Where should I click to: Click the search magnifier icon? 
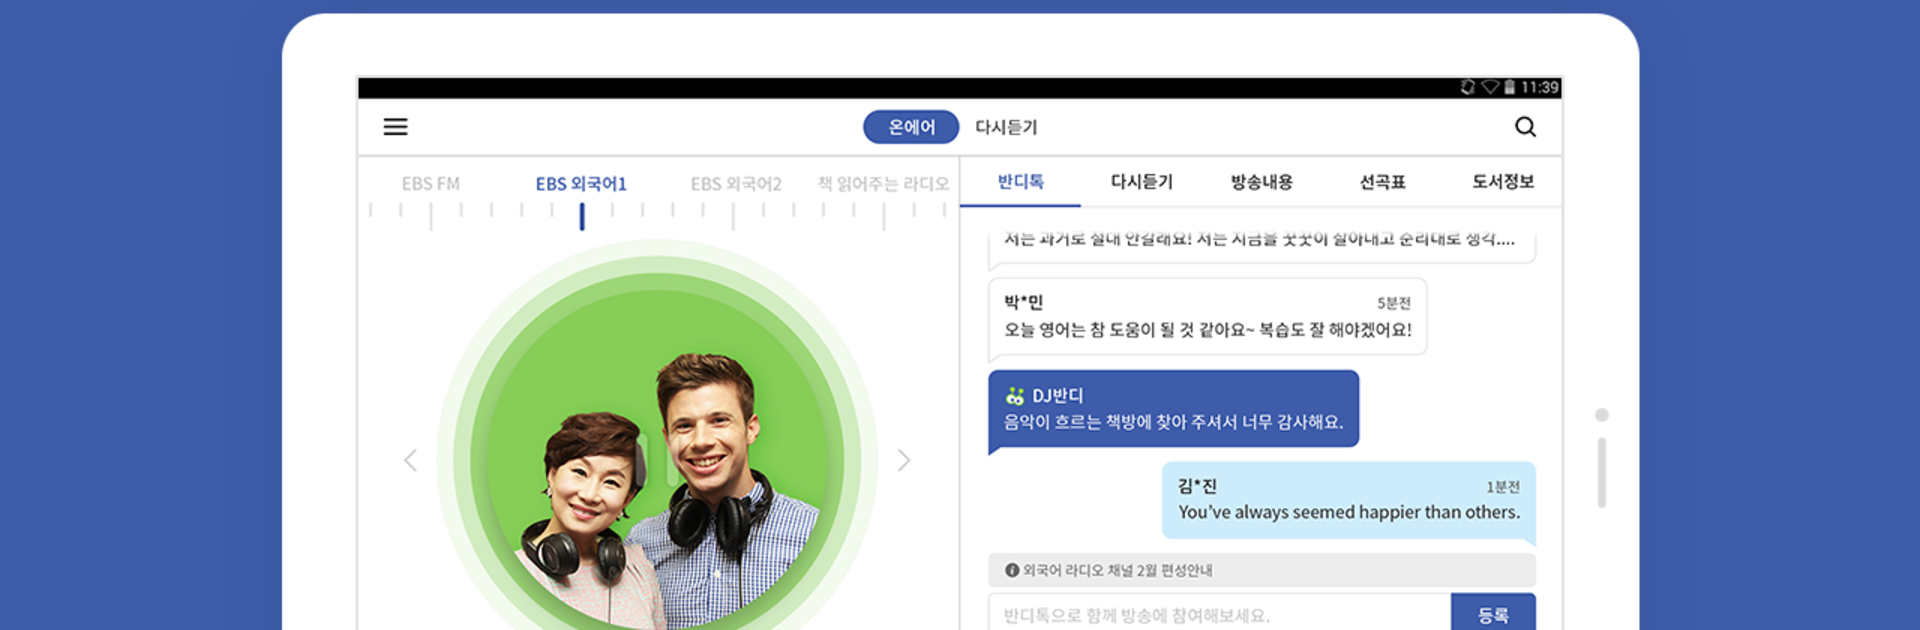click(1525, 127)
